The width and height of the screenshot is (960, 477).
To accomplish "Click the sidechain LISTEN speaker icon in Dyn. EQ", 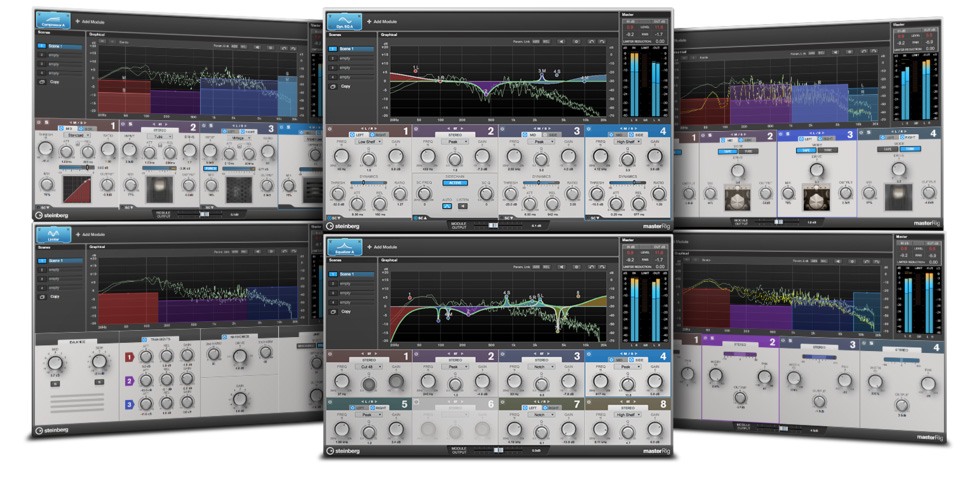I will tap(463, 207).
